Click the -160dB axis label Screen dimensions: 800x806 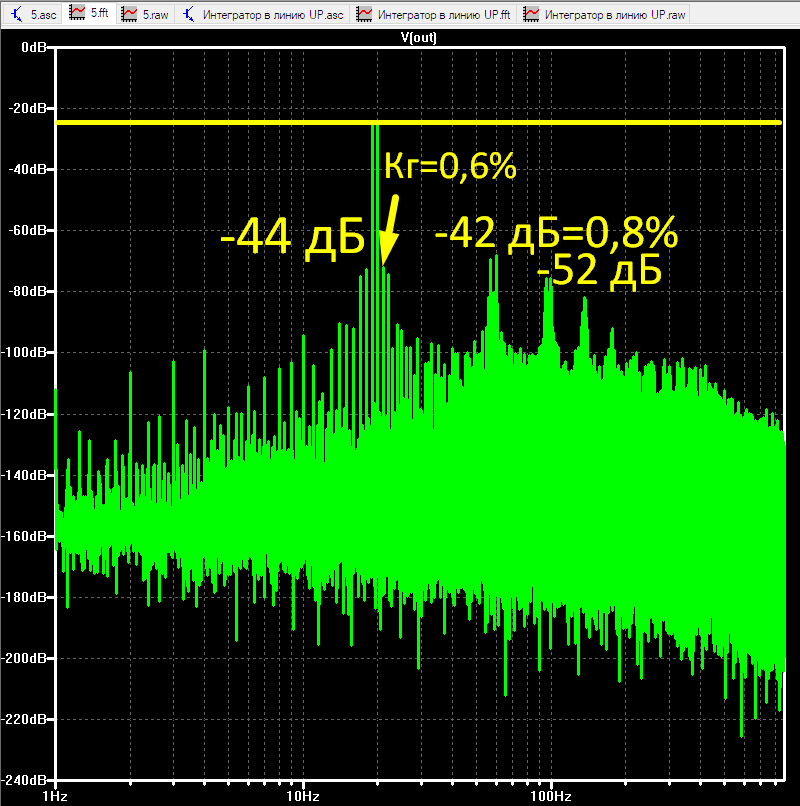[x=24, y=536]
